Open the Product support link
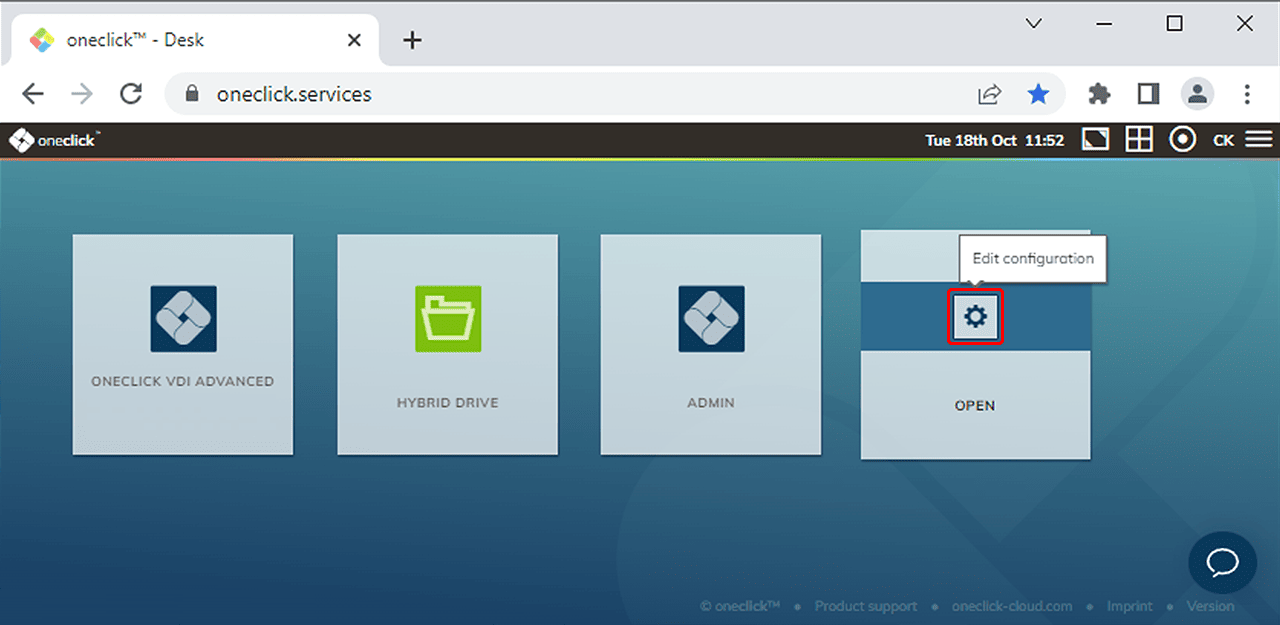The height and width of the screenshot is (625, 1280). click(x=865, y=606)
